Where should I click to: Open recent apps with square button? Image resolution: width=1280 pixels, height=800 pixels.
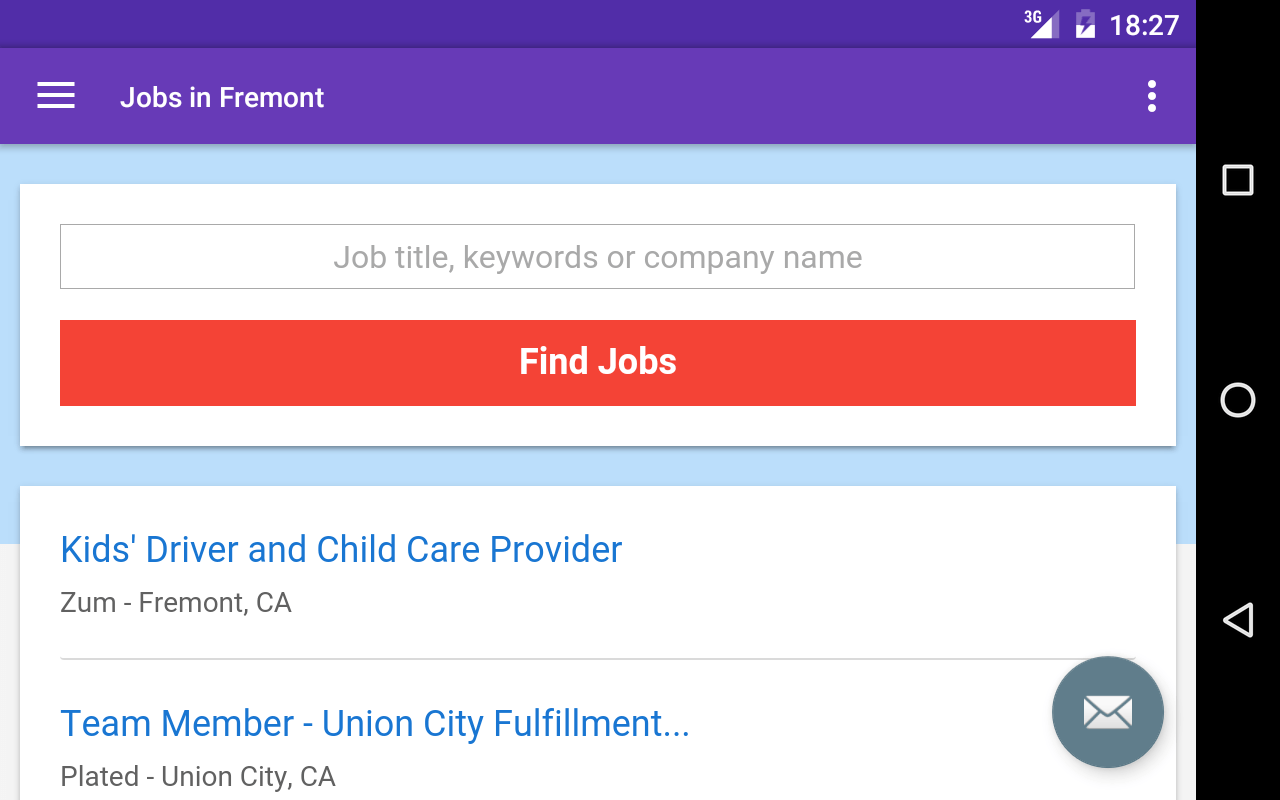click(1238, 180)
